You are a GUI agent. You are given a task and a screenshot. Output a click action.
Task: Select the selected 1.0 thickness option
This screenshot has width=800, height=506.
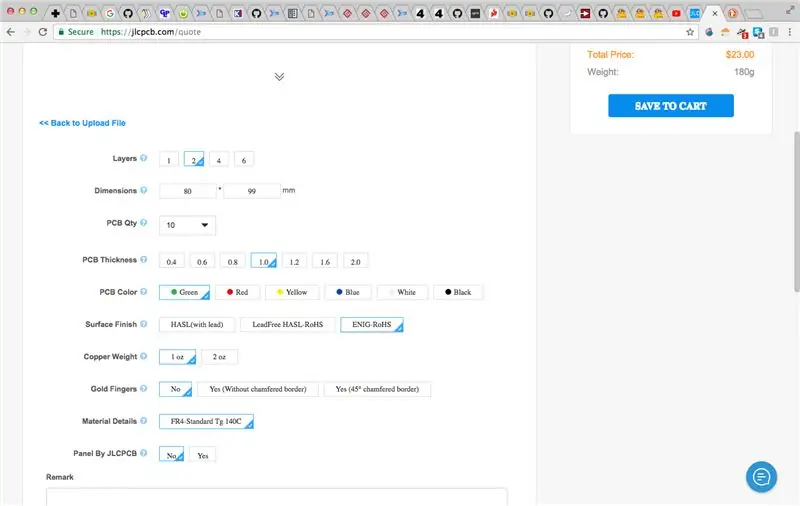point(264,261)
